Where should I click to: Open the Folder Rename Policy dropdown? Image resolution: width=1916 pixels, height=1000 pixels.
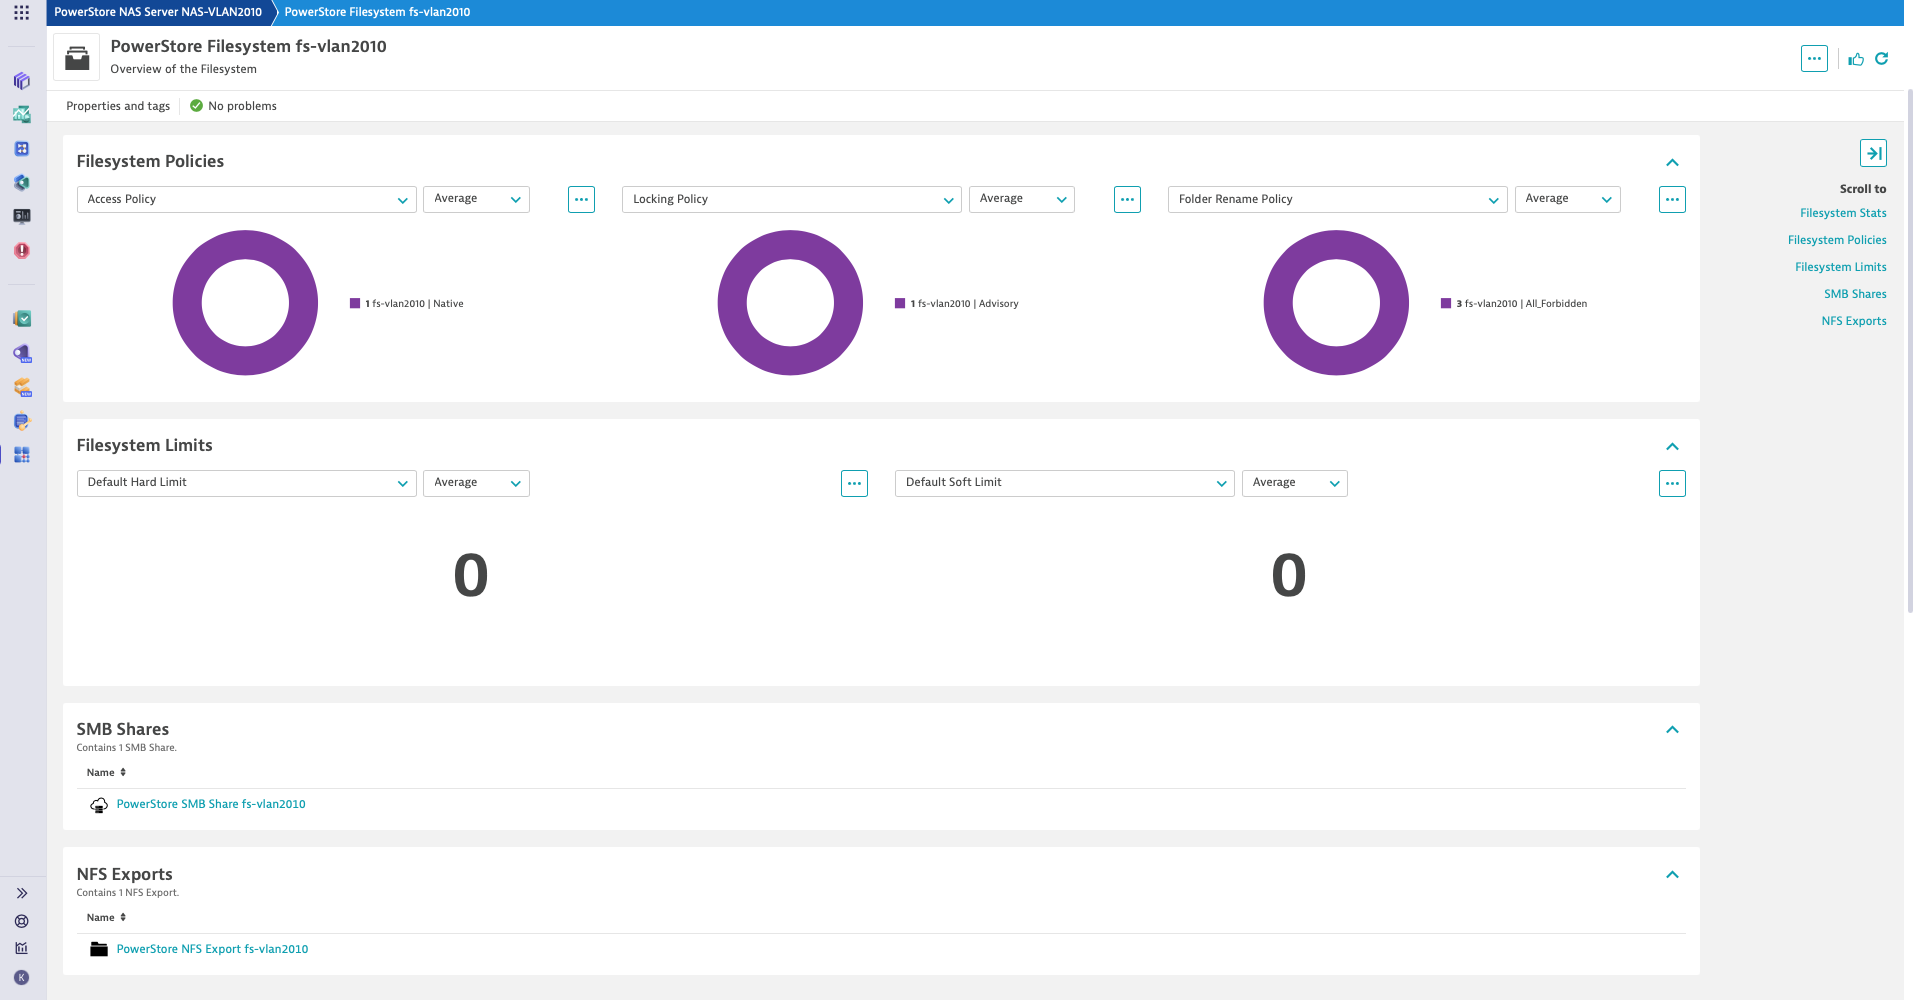[1338, 199]
